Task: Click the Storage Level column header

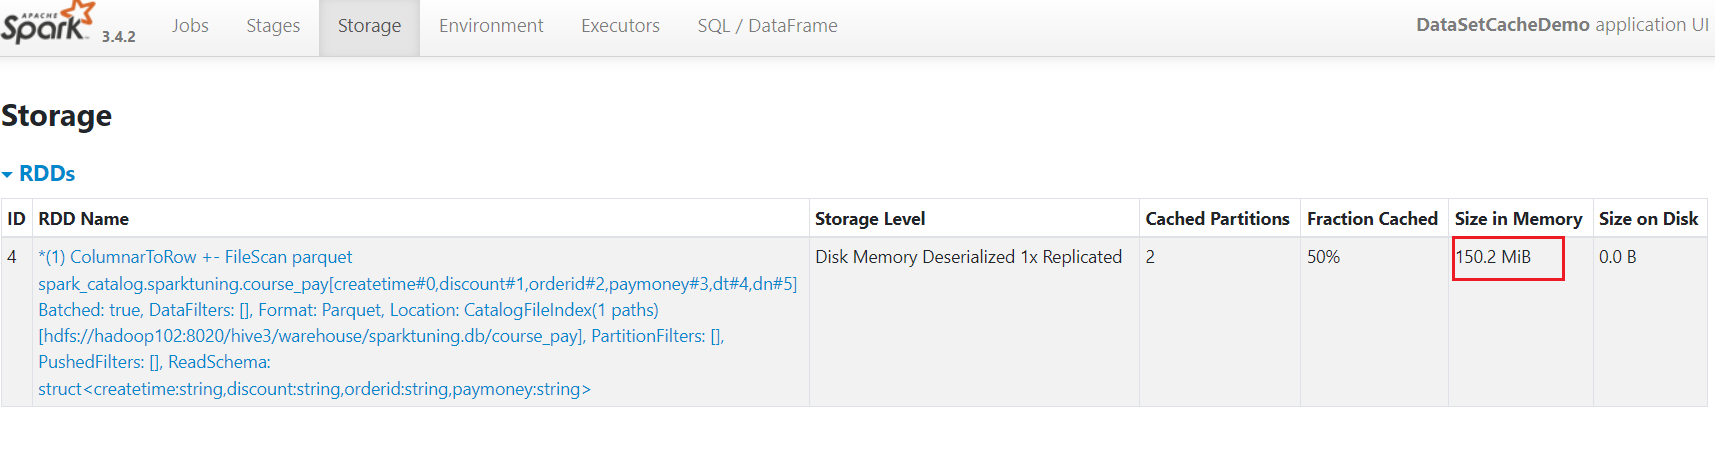Action: (x=870, y=218)
